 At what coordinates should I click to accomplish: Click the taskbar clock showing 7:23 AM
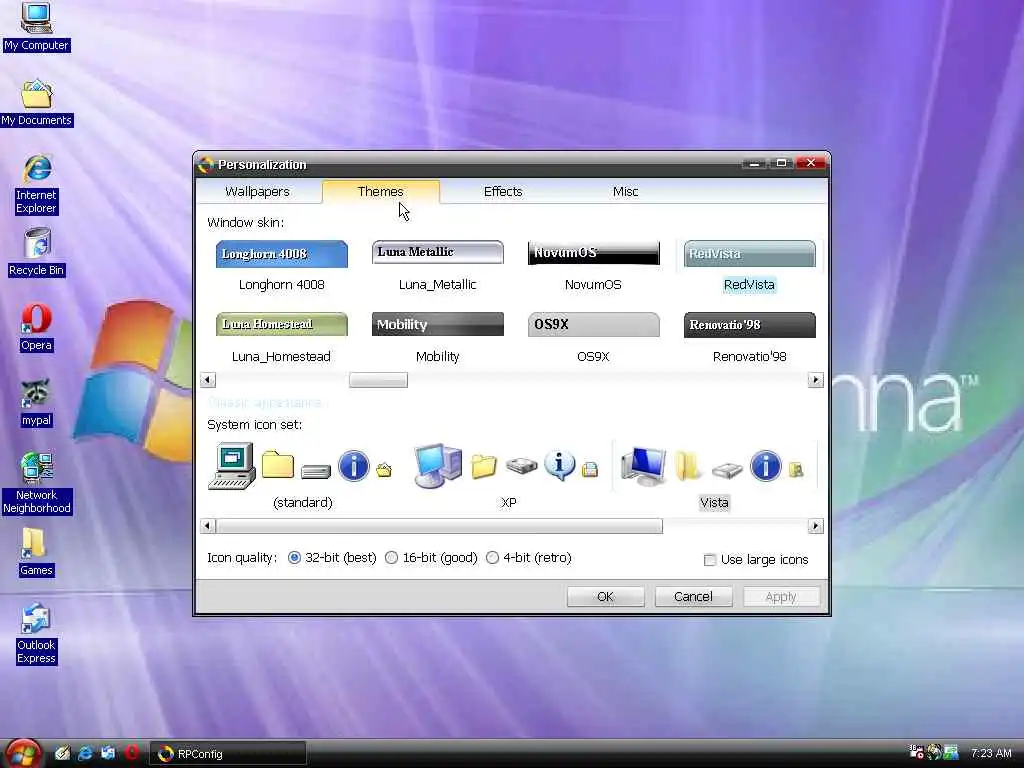tap(991, 753)
